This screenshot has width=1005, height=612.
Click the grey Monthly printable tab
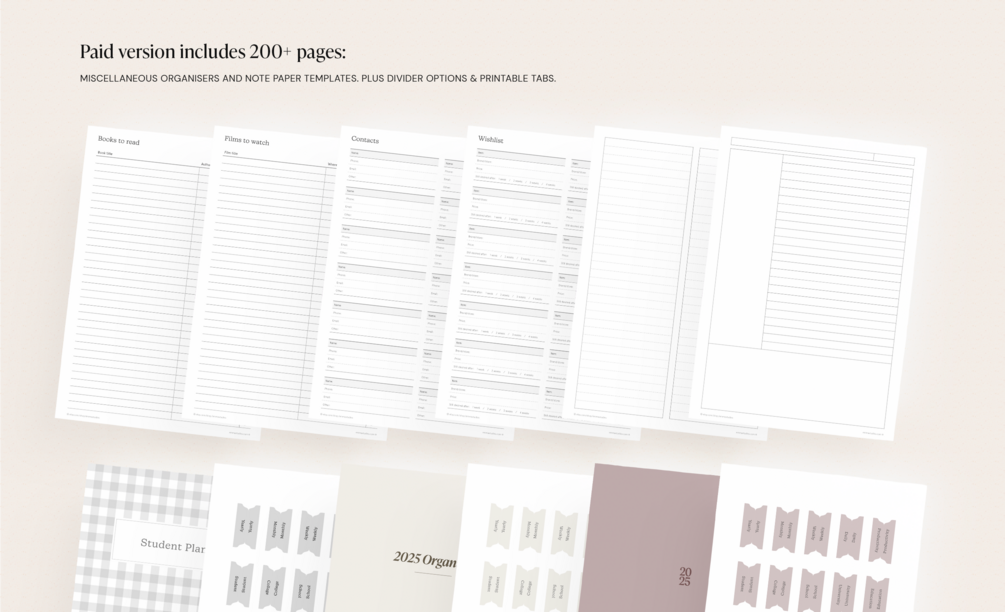pos(279,530)
